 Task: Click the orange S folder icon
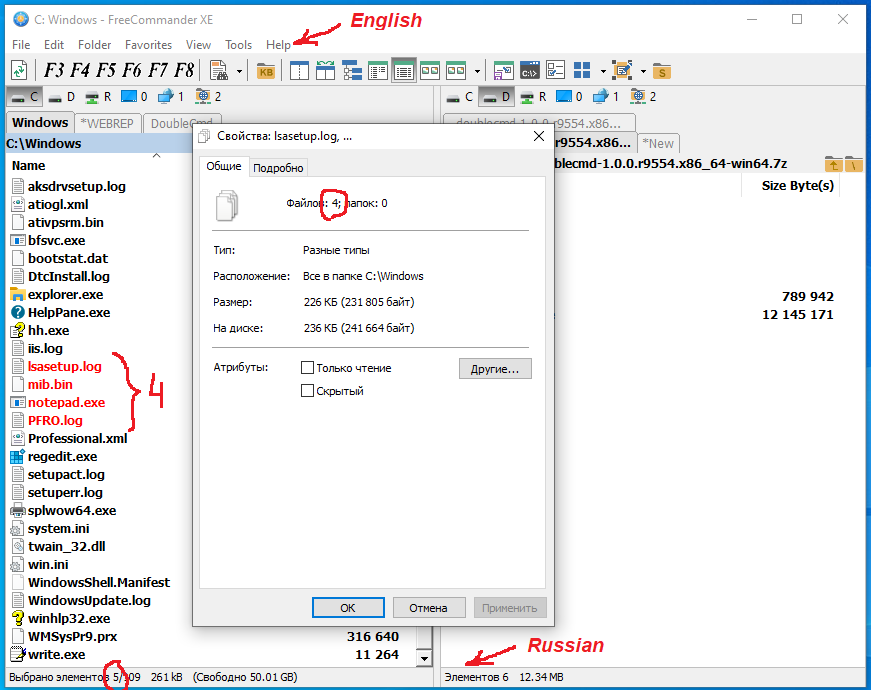coord(662,71)
